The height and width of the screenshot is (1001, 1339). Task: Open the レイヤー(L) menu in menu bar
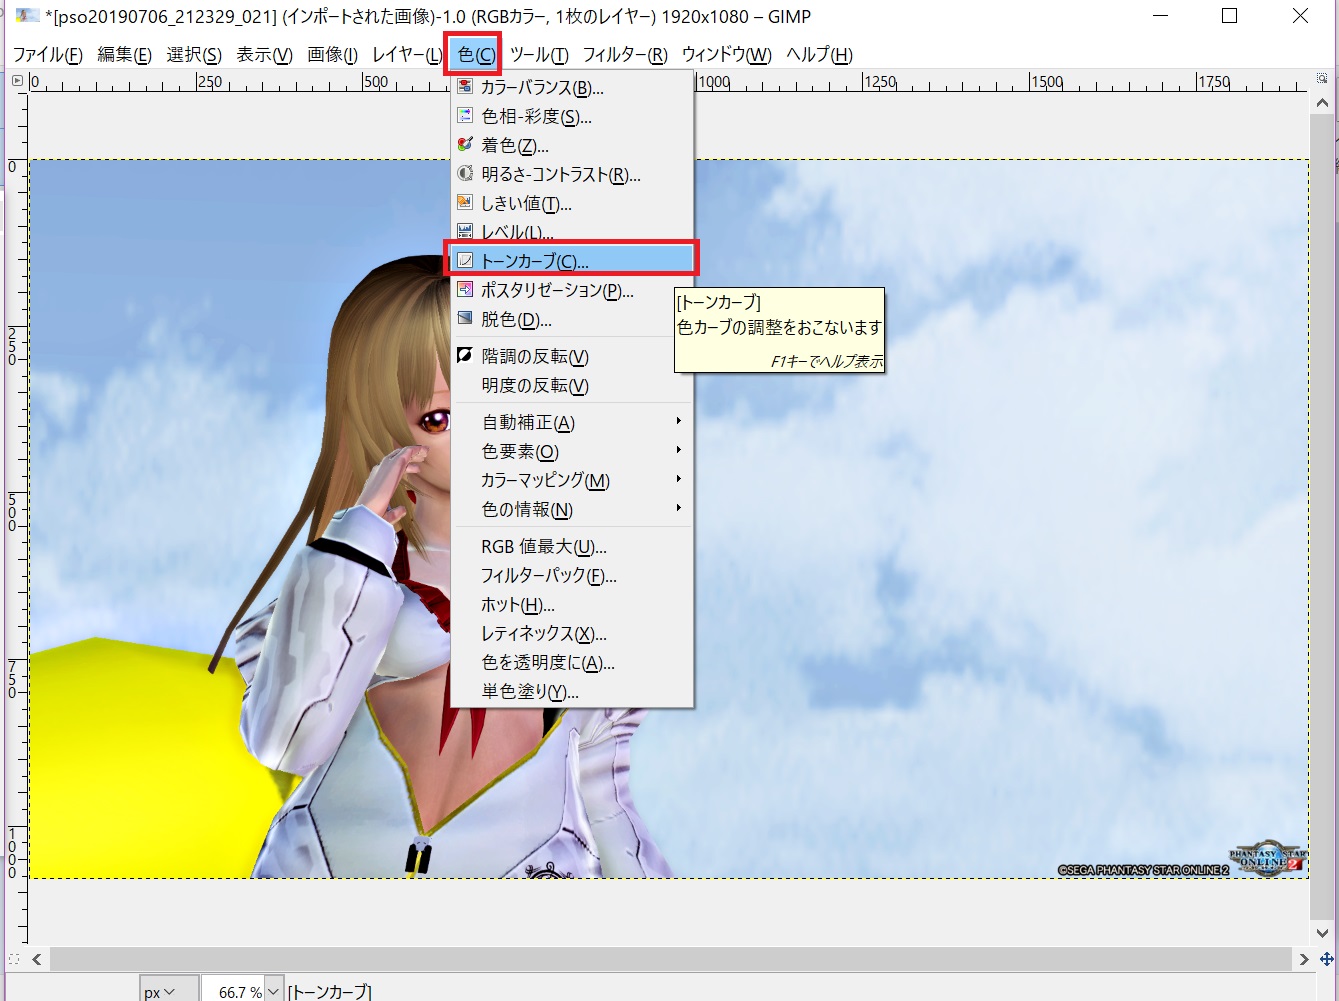pos(406,55)
